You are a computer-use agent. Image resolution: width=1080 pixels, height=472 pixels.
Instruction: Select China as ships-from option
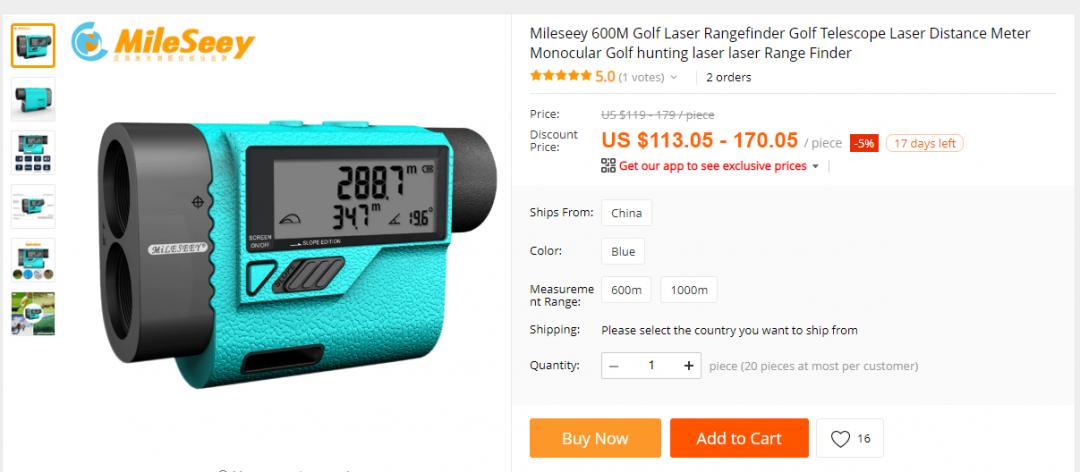626,213
